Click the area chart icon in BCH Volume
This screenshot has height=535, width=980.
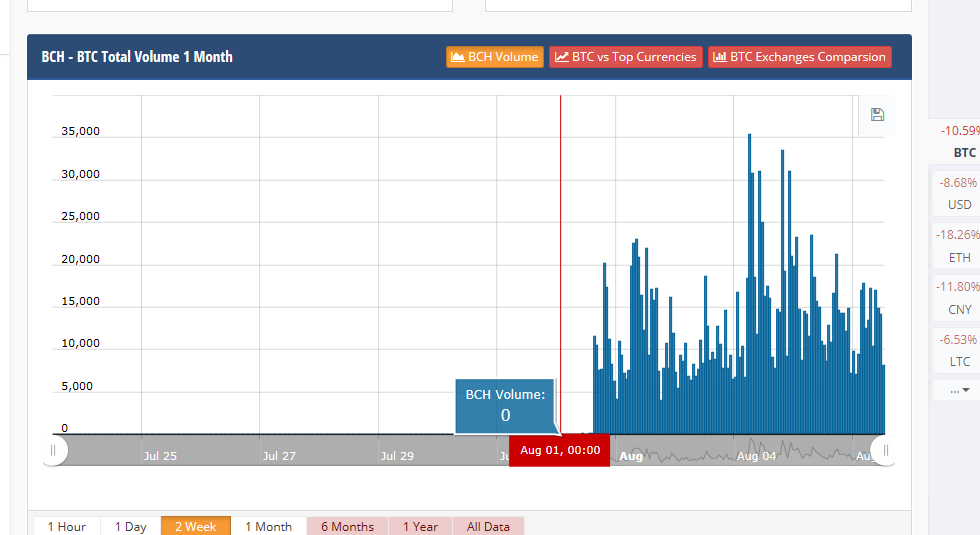(x=458, y=57)
